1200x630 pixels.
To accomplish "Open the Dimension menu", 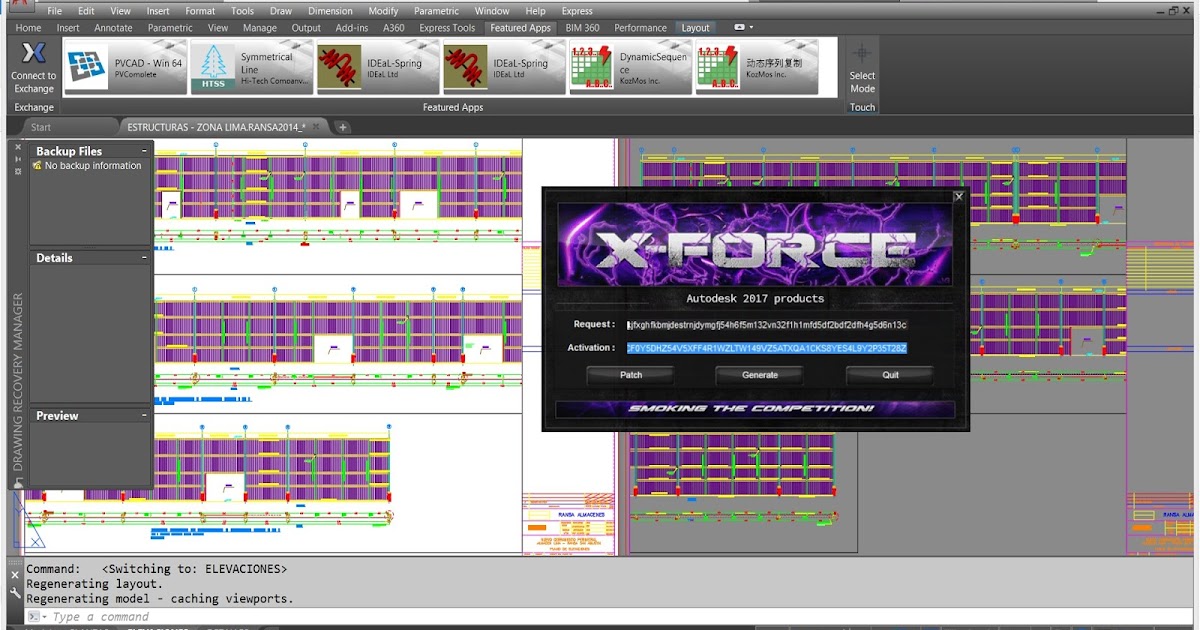I will (x=330, y=11).
